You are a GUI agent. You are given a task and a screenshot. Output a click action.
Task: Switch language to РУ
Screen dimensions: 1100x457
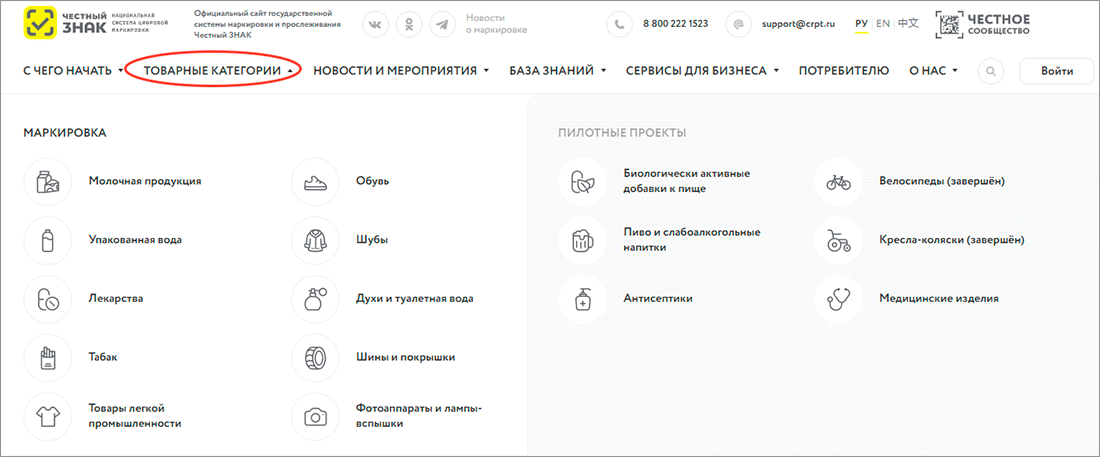(861, 23)
